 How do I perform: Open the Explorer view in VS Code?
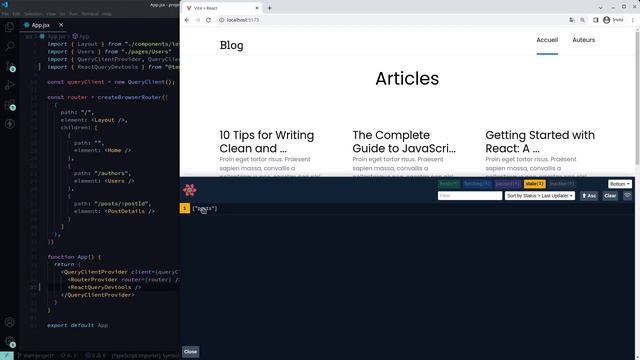[9, 27]
